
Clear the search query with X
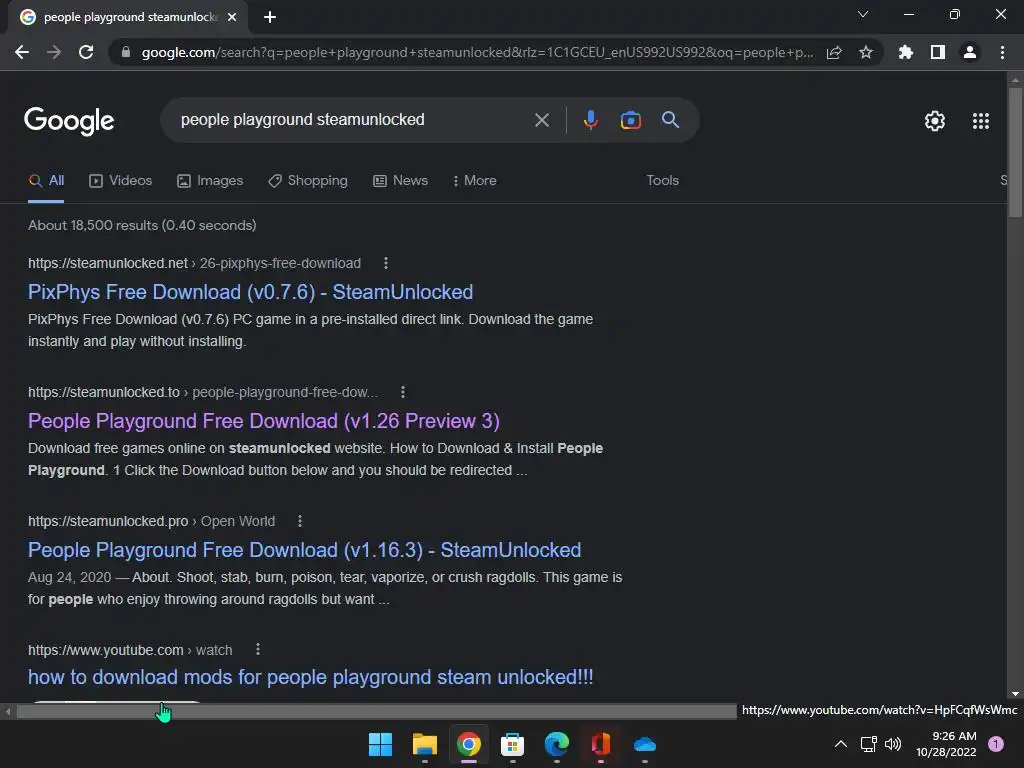[x=542, y=120]
